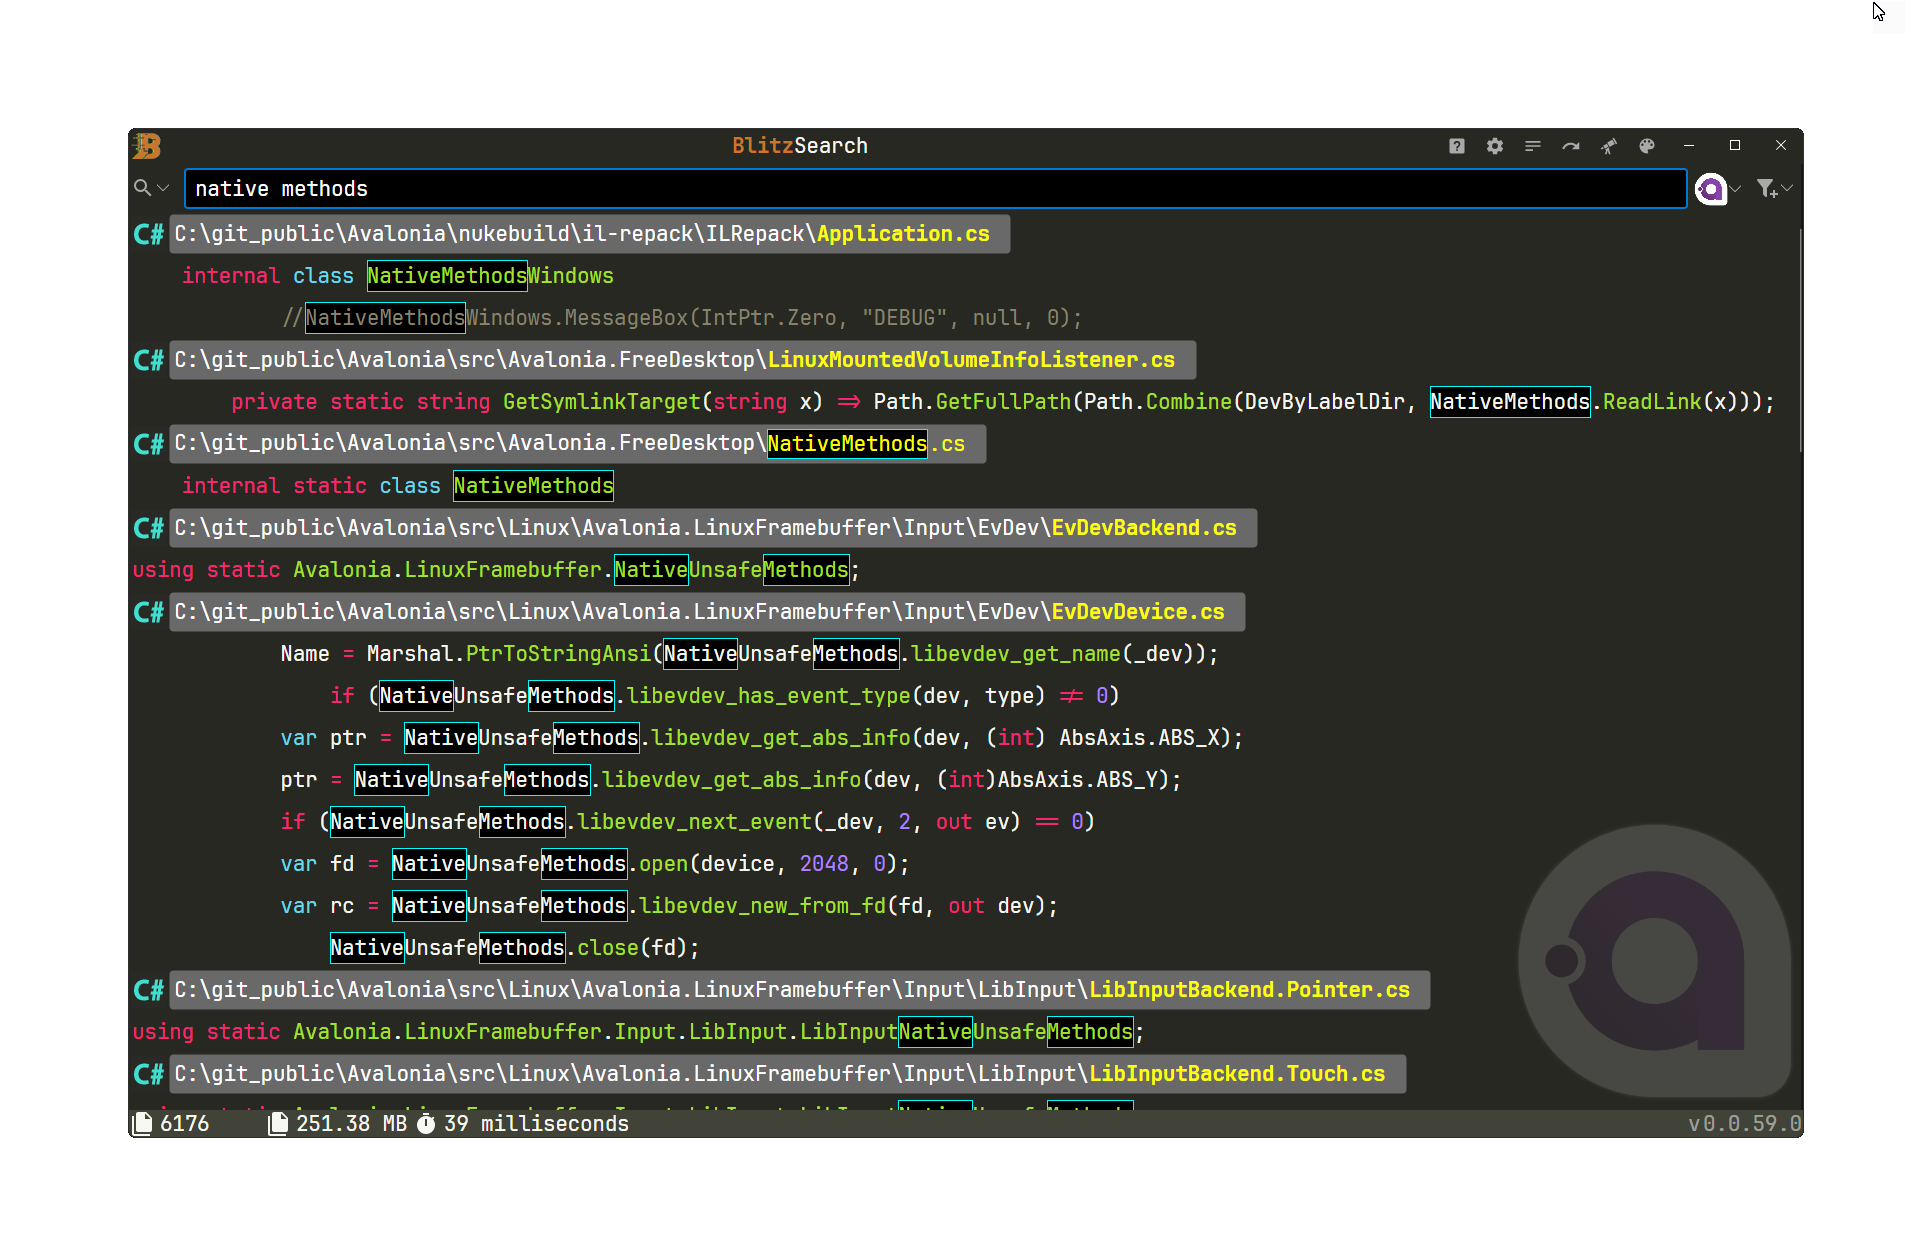Viewport: 1920px width, 1258px height.
Task: Open settings via the gear icon
Action: click(1495, 146)
